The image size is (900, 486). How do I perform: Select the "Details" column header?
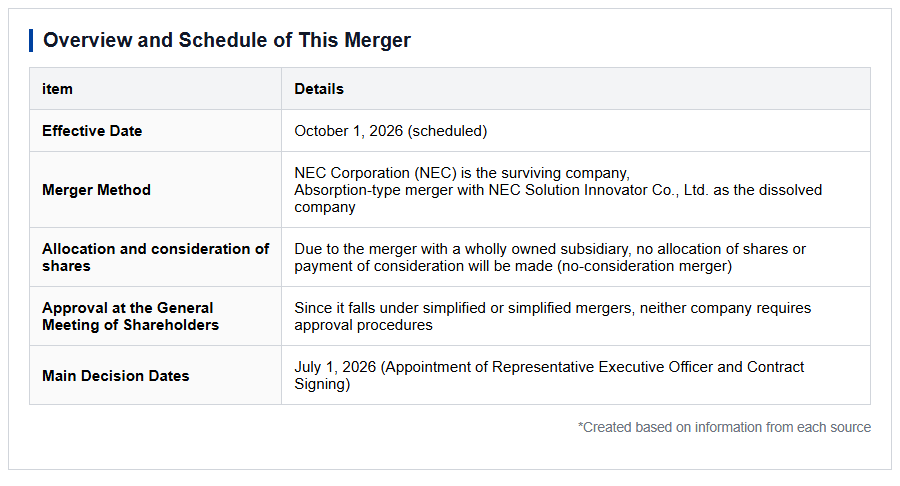pyautogui.click(x=319, y=89)
